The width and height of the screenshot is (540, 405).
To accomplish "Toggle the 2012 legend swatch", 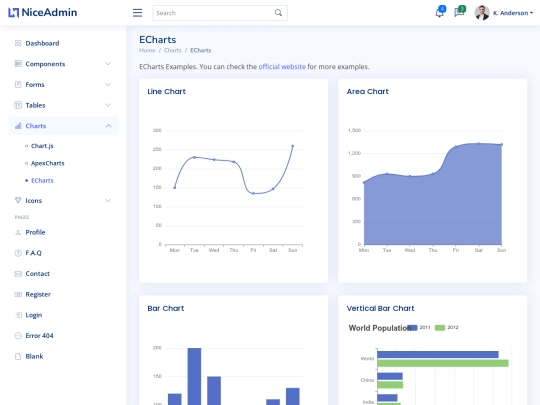I will (440, 328).
